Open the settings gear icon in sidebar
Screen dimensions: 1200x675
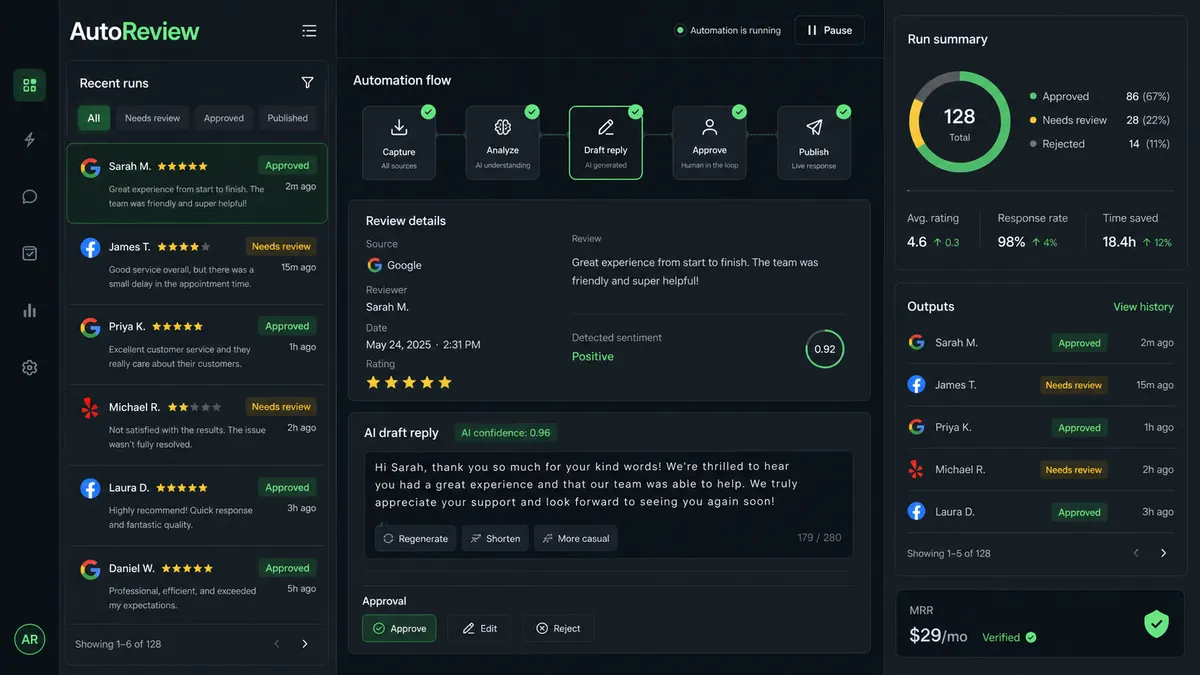click(x=29, y=367)
